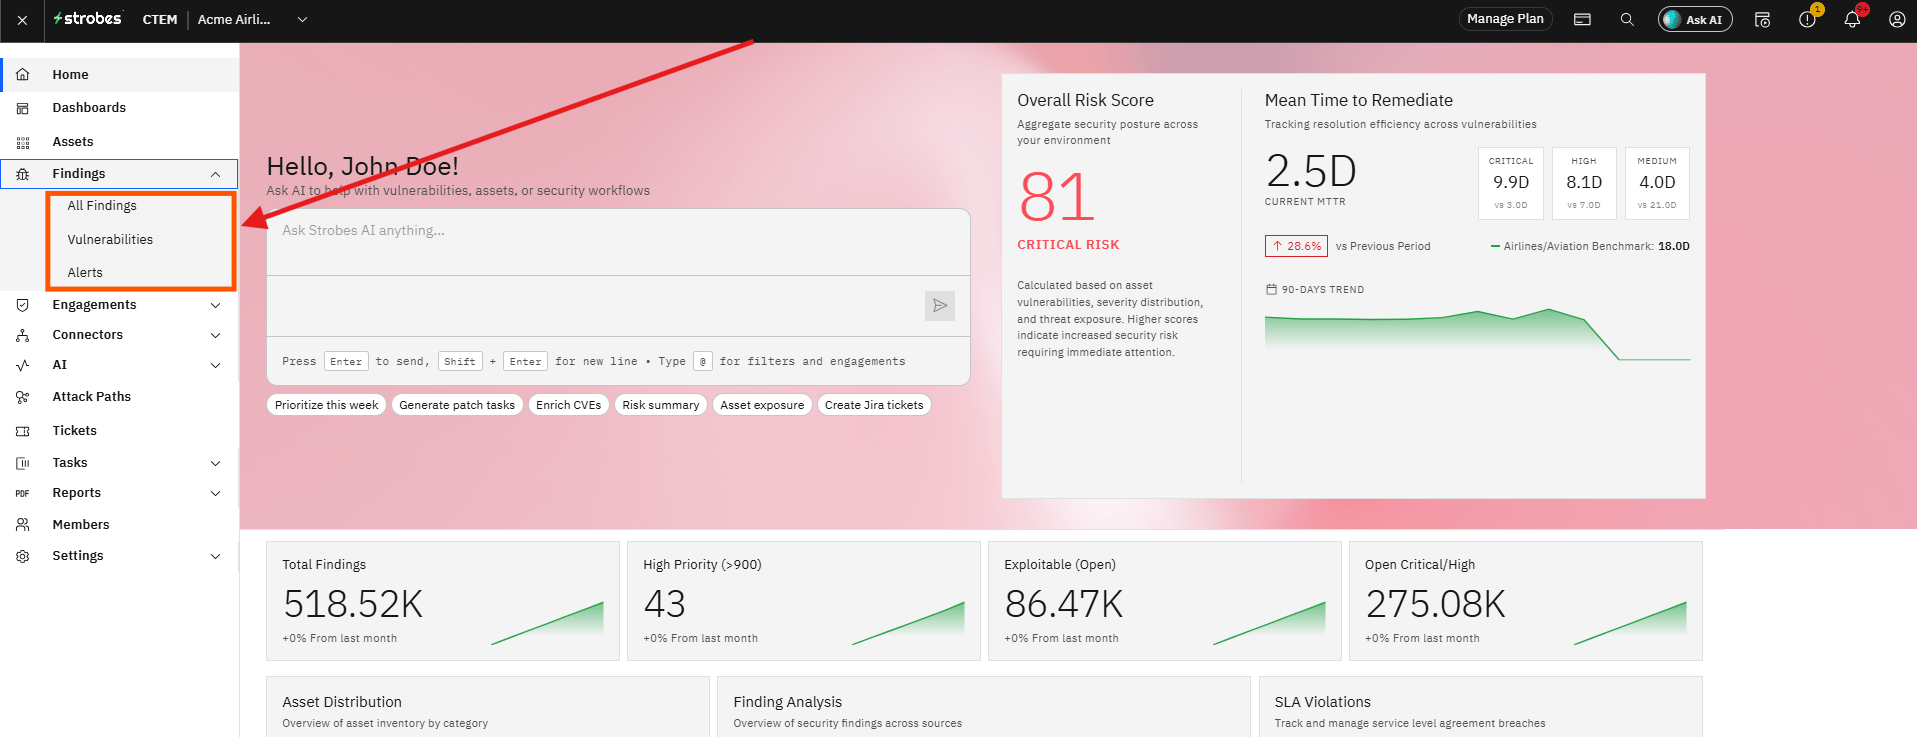Click the search magnifier icon
The image size is (1917, 737).
tap(1627, 19)
